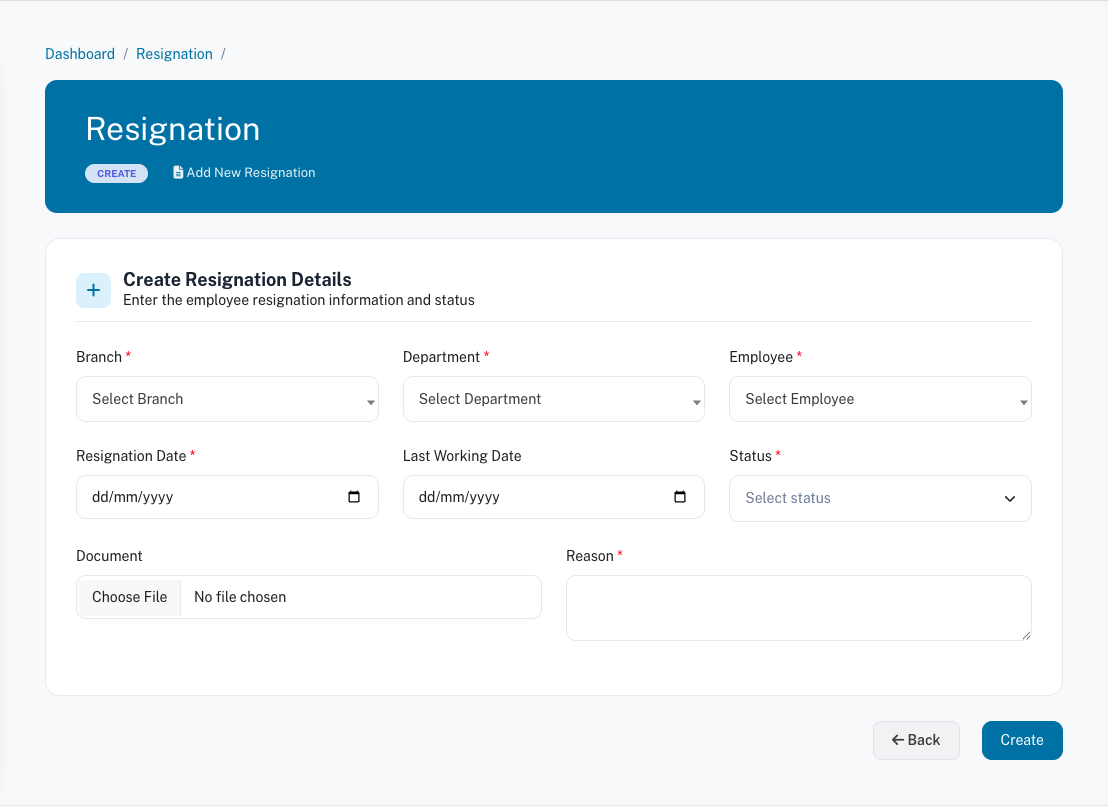Viewport: 1108px width, 807px height.
Task: Click the resize handle of Reason textarea
Action: [x=1025, y=634]
